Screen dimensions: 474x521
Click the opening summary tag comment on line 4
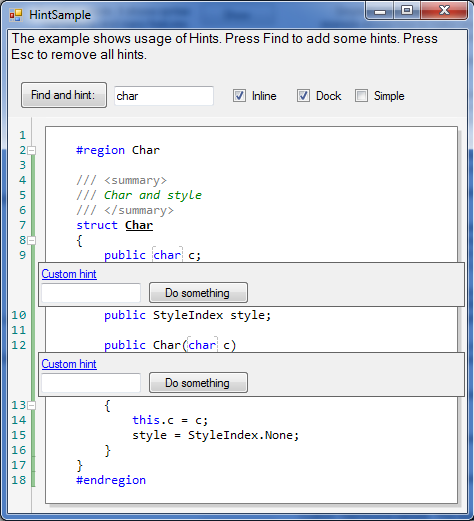click(122, 180)
